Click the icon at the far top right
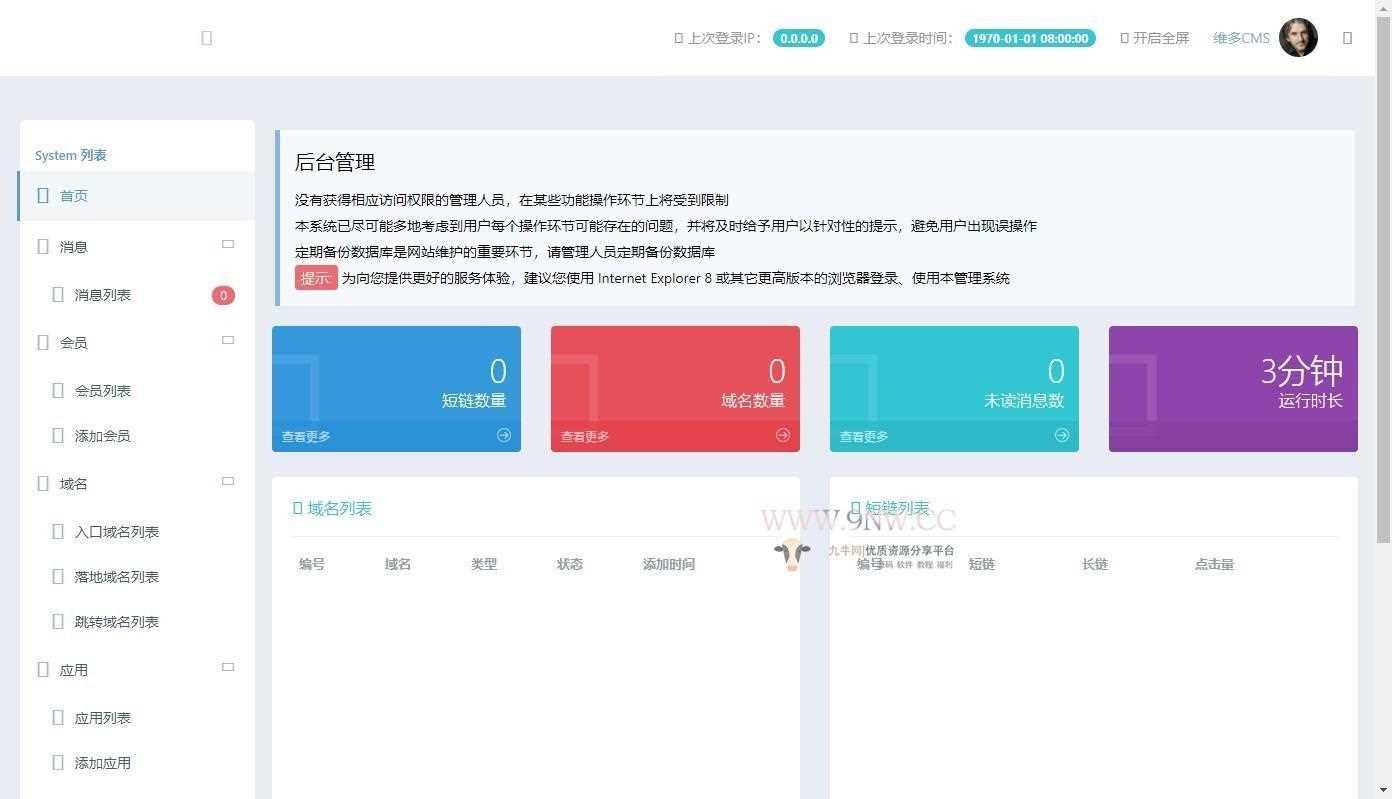The image size is (1392, 799). click(1347, 37)
